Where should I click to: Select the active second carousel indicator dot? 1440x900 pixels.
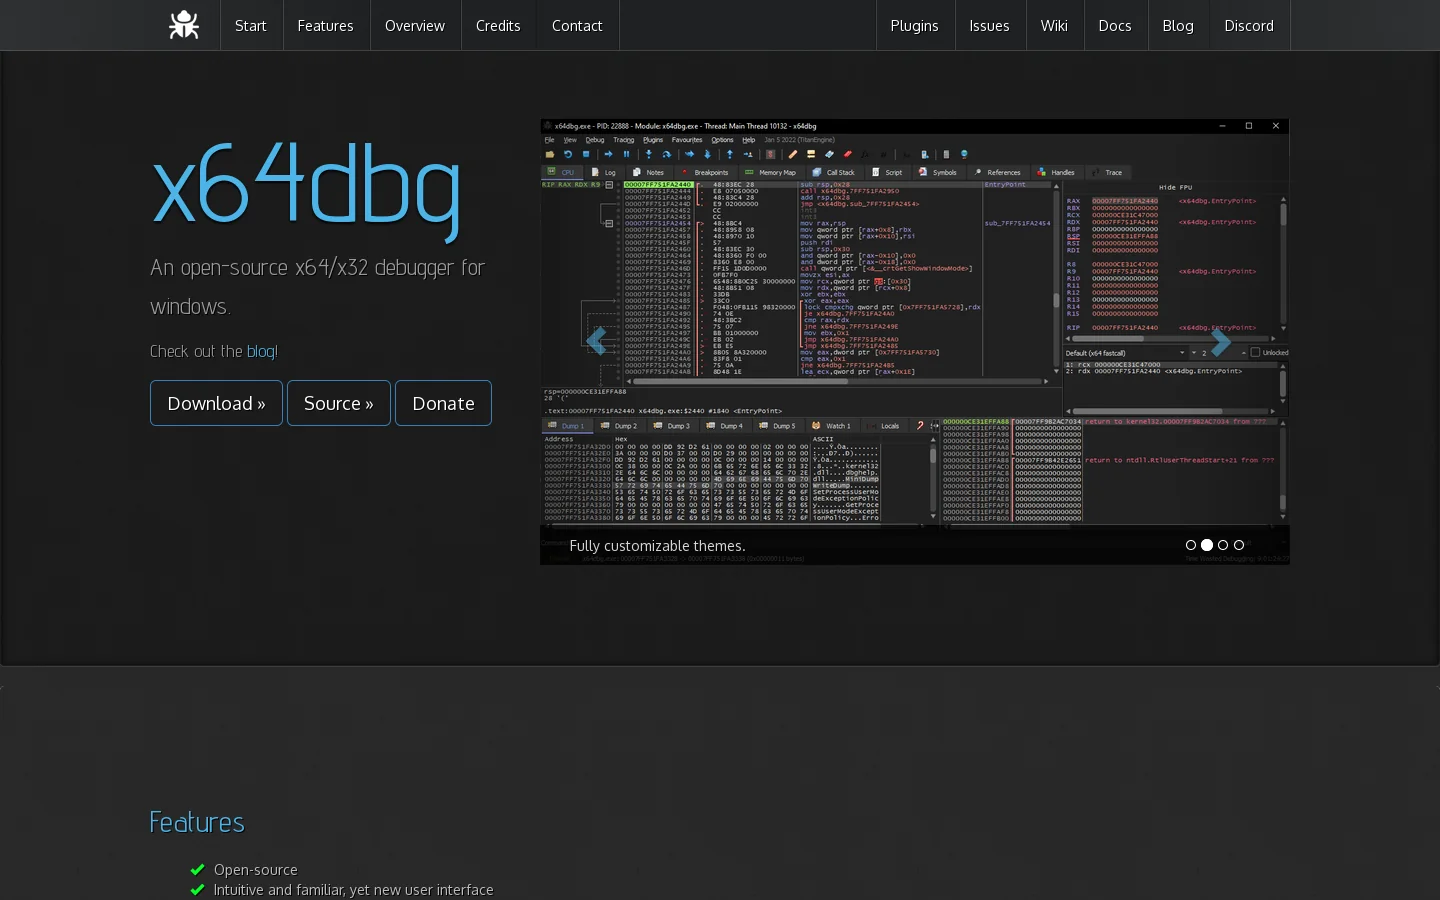(x=1207, y=545)
